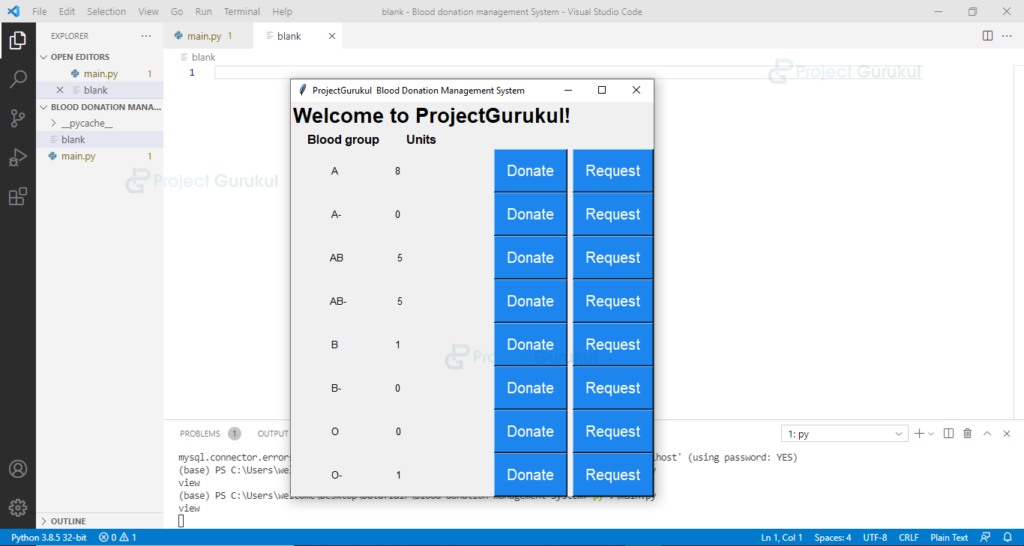
Task: Click UTF-8 encoding status entry
Action: (875, 538)
